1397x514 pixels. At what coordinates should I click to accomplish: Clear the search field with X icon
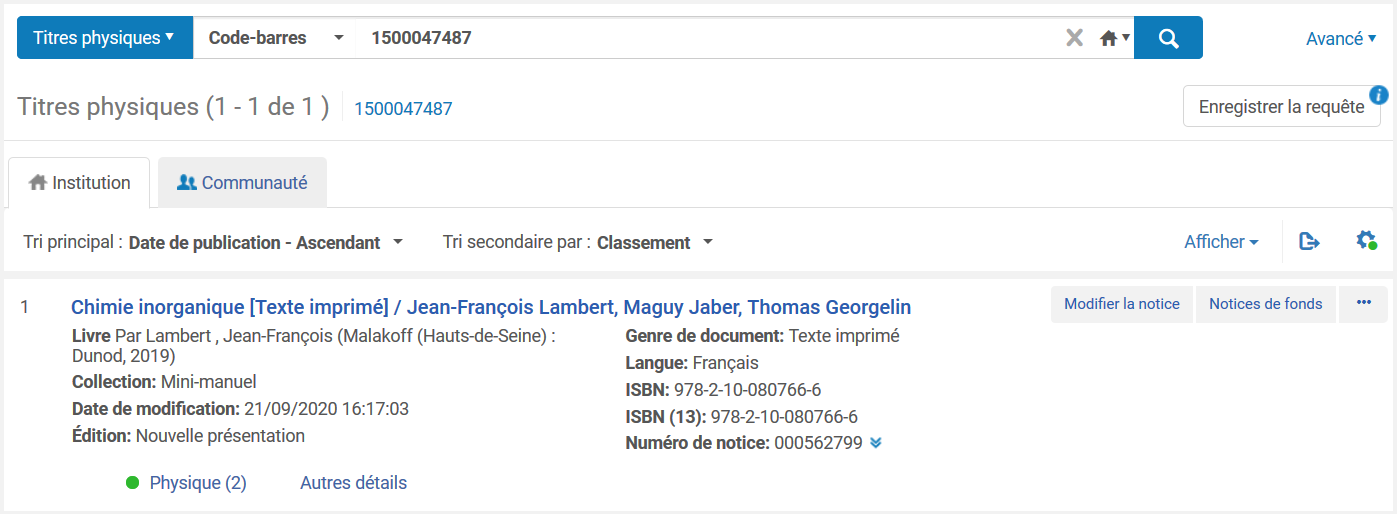[x=1074, y=38]
